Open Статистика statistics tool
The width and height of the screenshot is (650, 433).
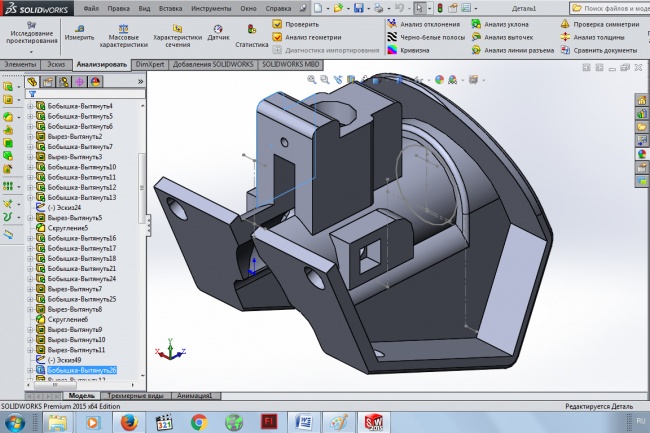[252, 36]
